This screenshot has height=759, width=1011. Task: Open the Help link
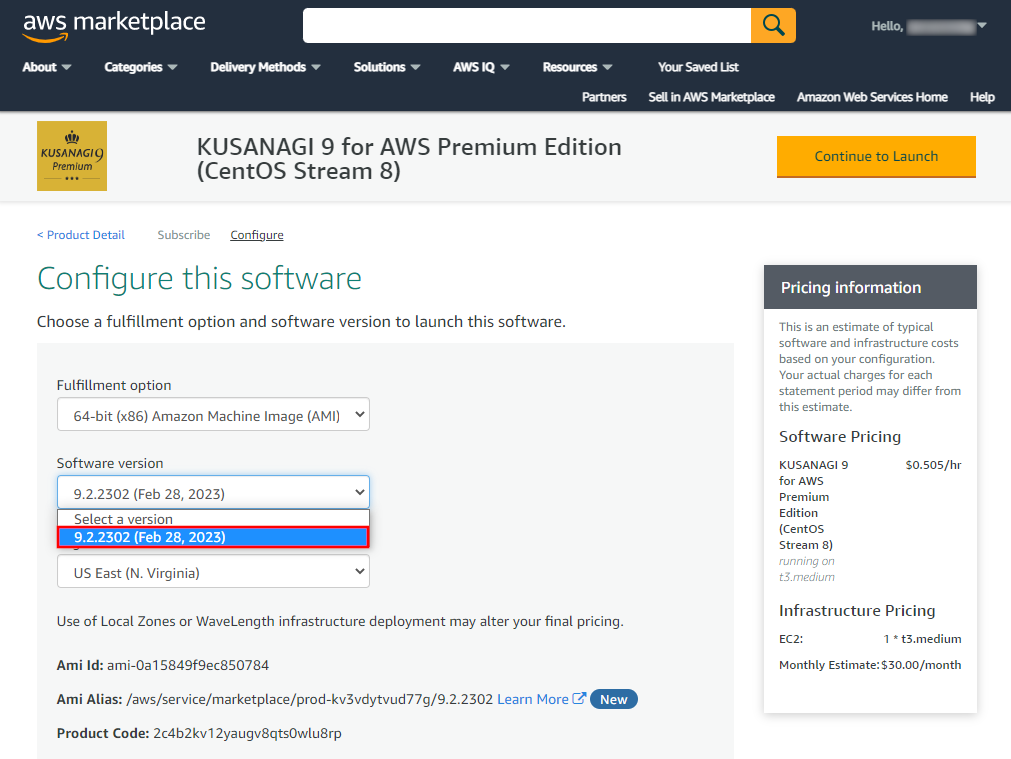point(982,97)
